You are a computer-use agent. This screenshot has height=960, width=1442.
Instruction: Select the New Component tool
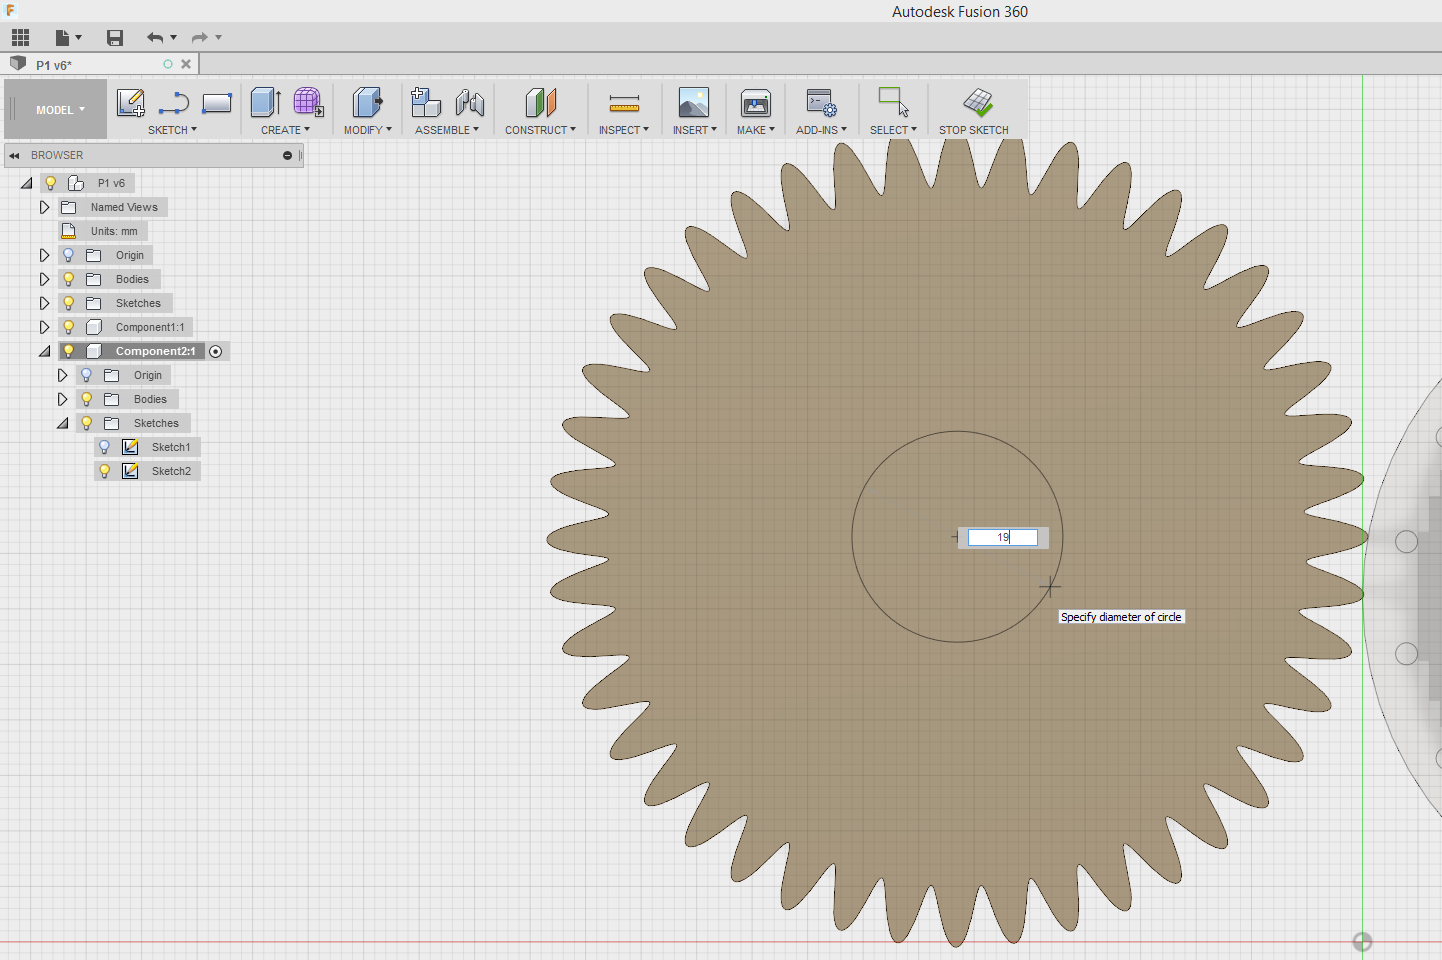[x=426, y=103]
